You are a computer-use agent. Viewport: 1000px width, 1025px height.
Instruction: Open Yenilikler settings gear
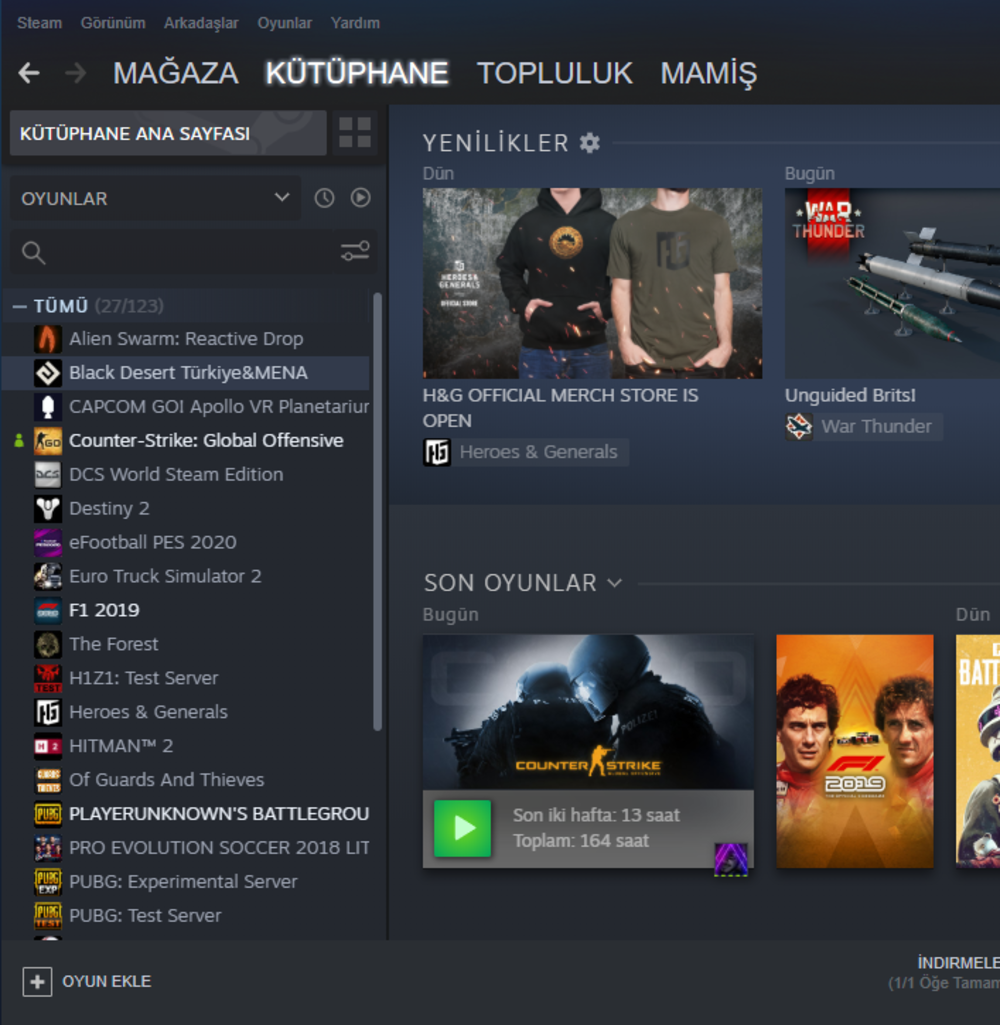tap(590, 143)
